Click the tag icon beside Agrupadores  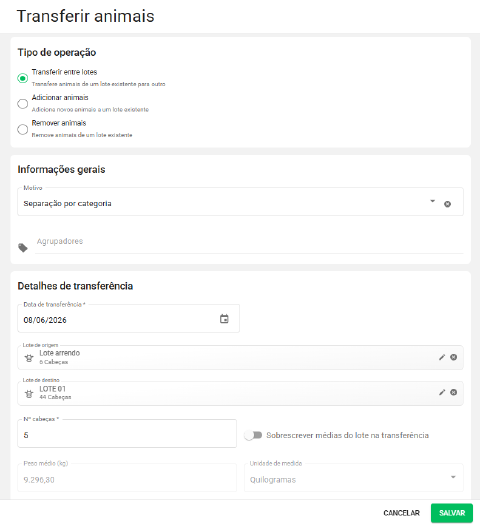click(23, 248)
